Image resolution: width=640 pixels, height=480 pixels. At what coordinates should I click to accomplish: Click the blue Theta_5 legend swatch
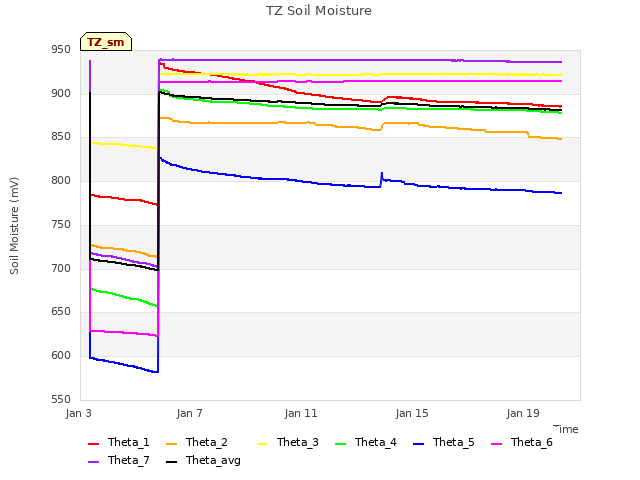[x=418, y=444]
